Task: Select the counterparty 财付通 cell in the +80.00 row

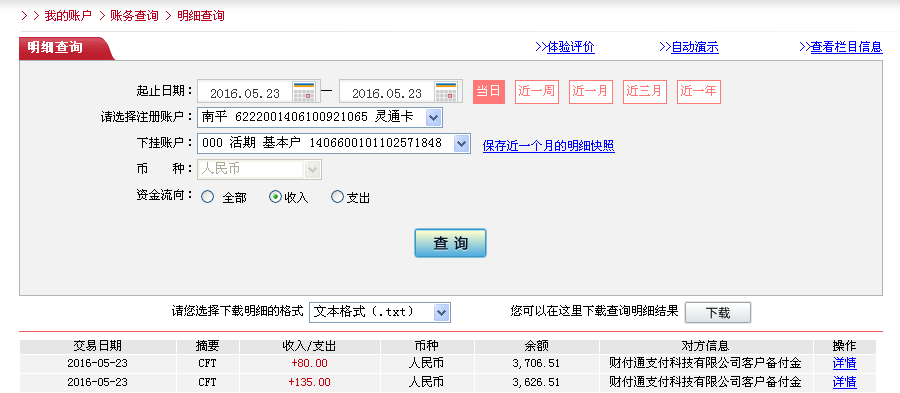Action: click(x=706, y=363)
